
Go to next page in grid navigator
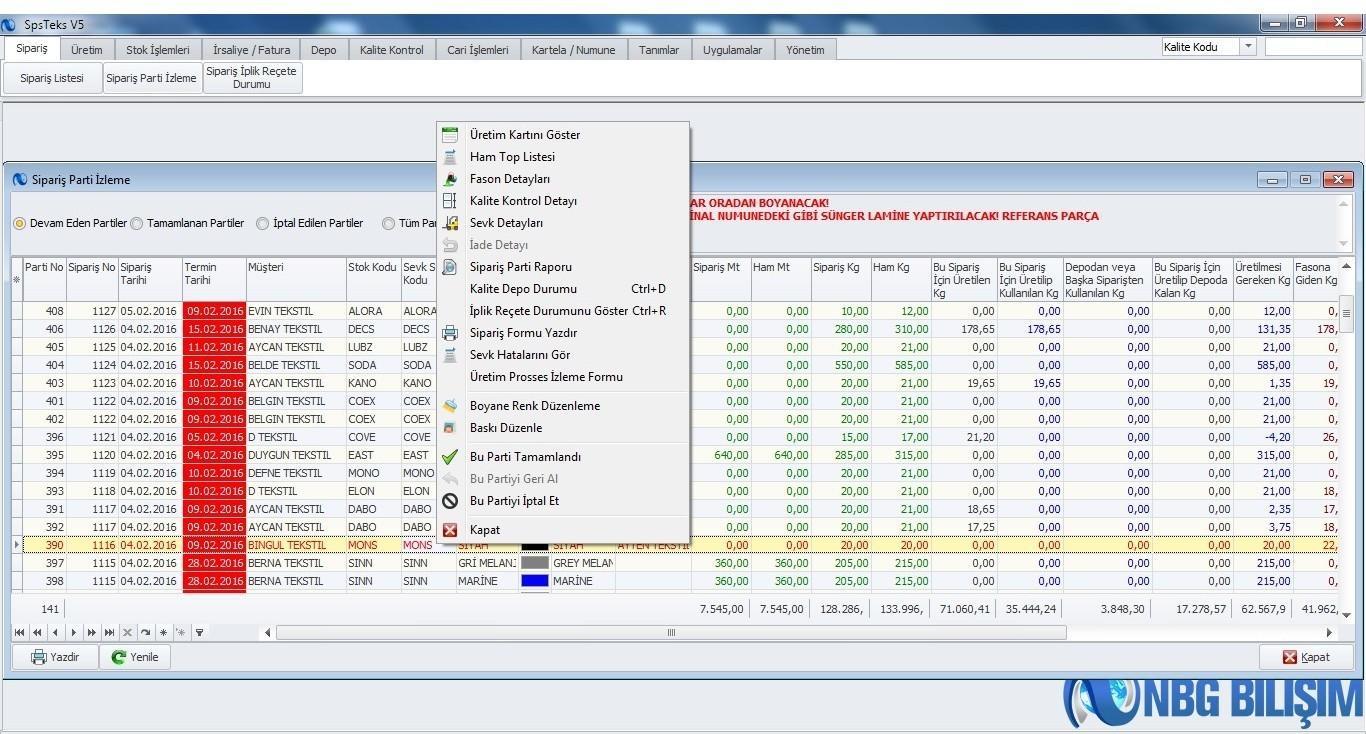[91, 632]
